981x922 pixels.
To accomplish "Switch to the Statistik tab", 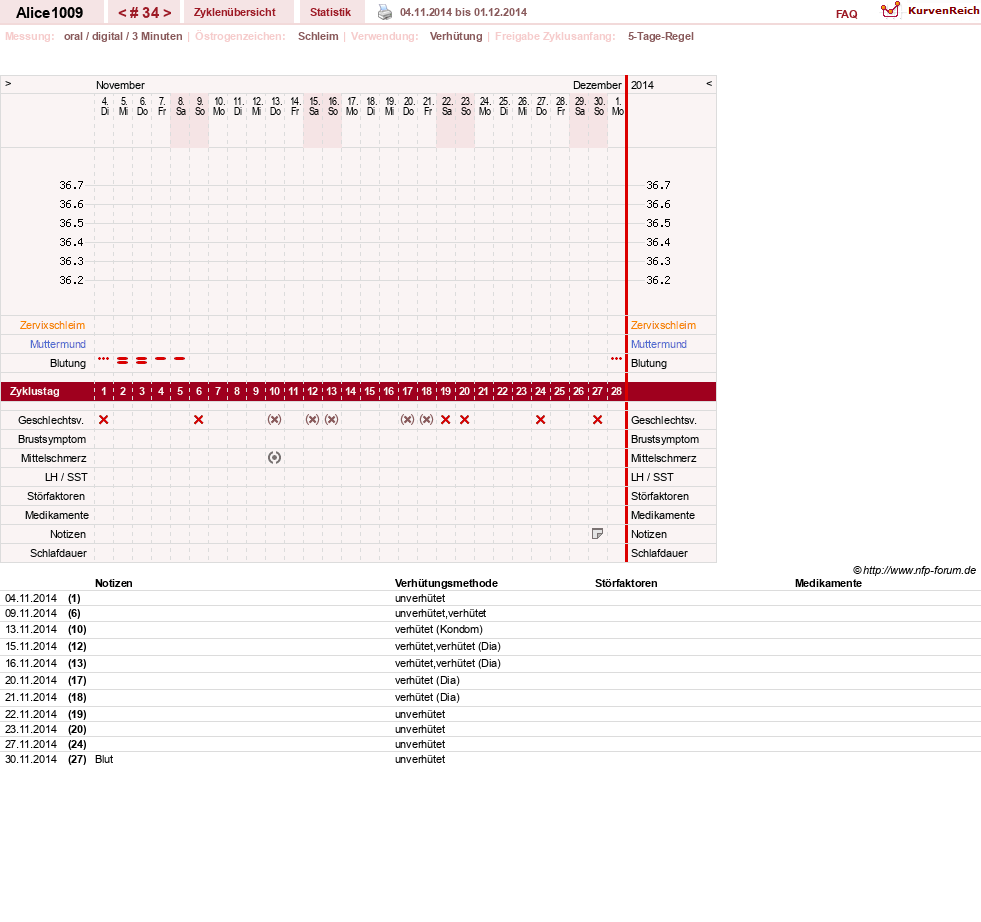I will pos(330,12).
